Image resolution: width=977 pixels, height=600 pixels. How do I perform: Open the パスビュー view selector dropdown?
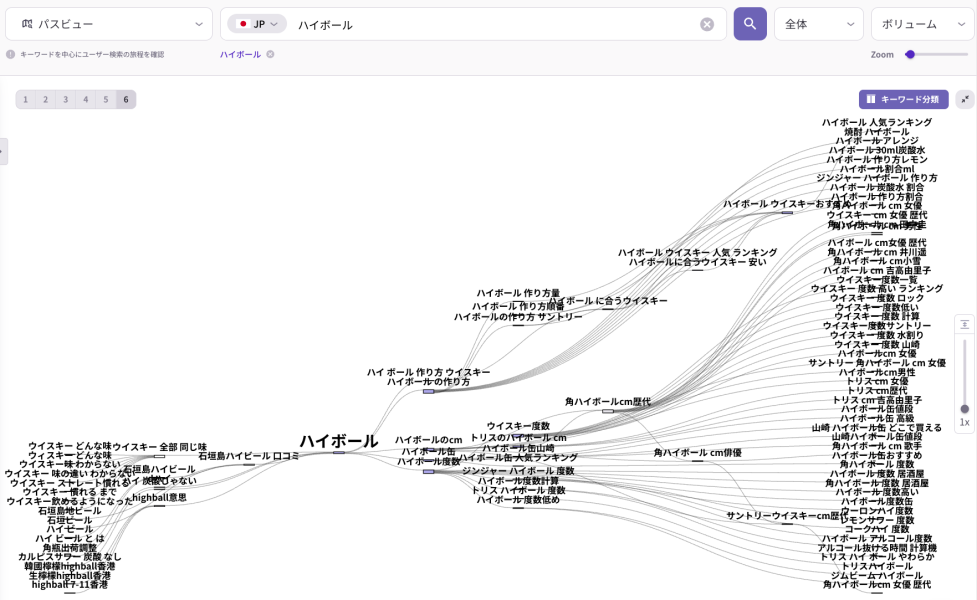(108, 23)
